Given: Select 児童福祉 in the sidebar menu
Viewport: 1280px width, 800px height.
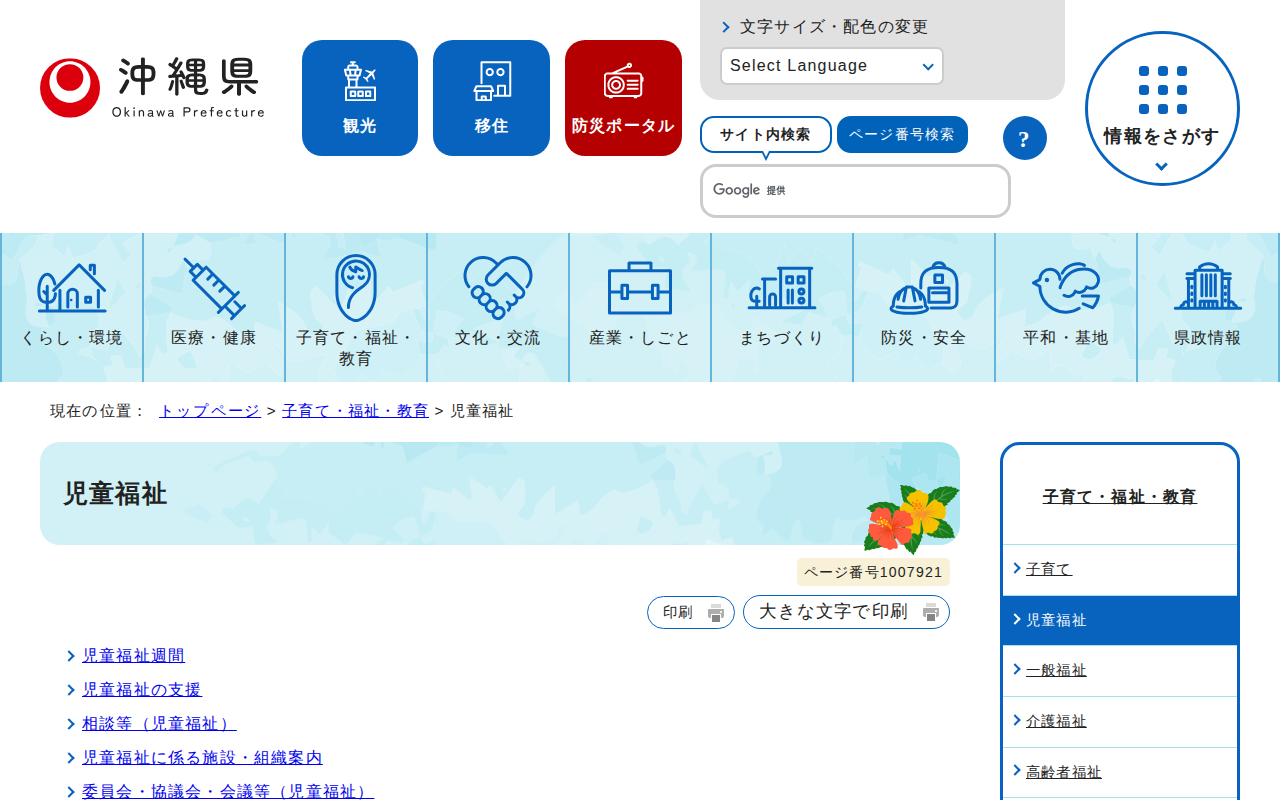Looking at the screenshot, I should coord(1120,620).
